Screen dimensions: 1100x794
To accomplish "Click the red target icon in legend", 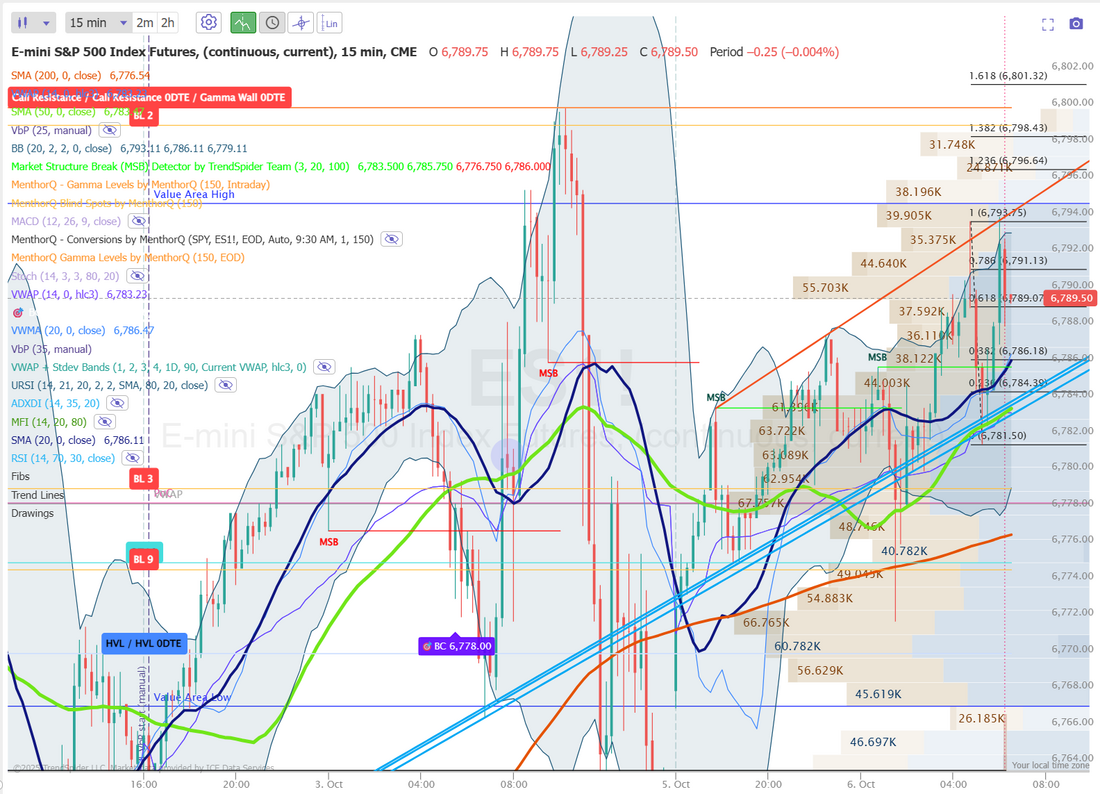I will click(16, 313).
